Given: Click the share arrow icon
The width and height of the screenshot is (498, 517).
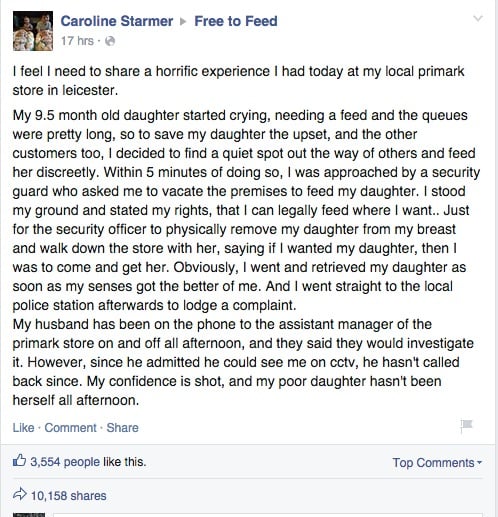Looking at the screenshot, I should (x=19, y=494).
